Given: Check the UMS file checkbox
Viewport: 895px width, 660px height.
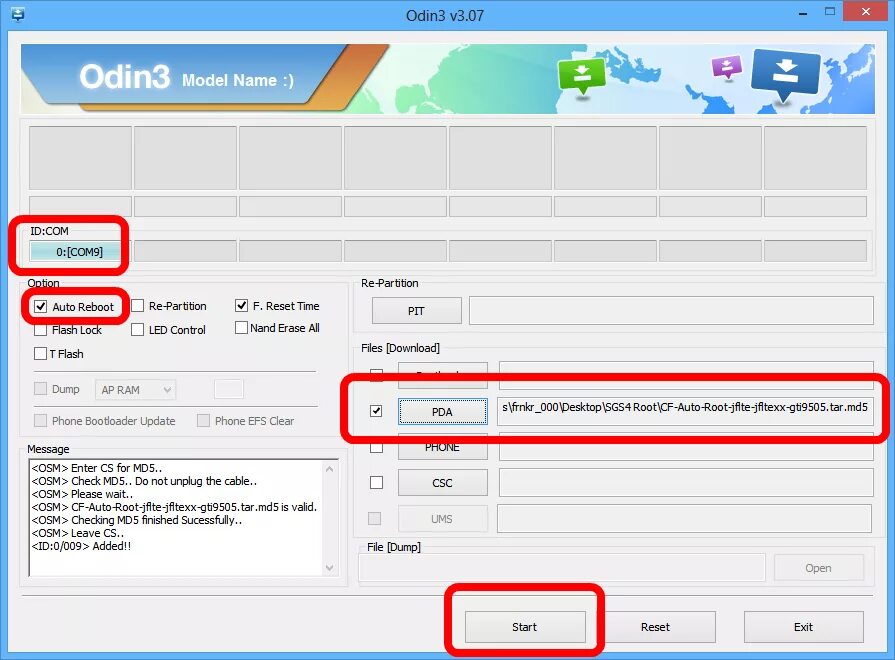Looking at the screenshot, I should pos(374,518).
